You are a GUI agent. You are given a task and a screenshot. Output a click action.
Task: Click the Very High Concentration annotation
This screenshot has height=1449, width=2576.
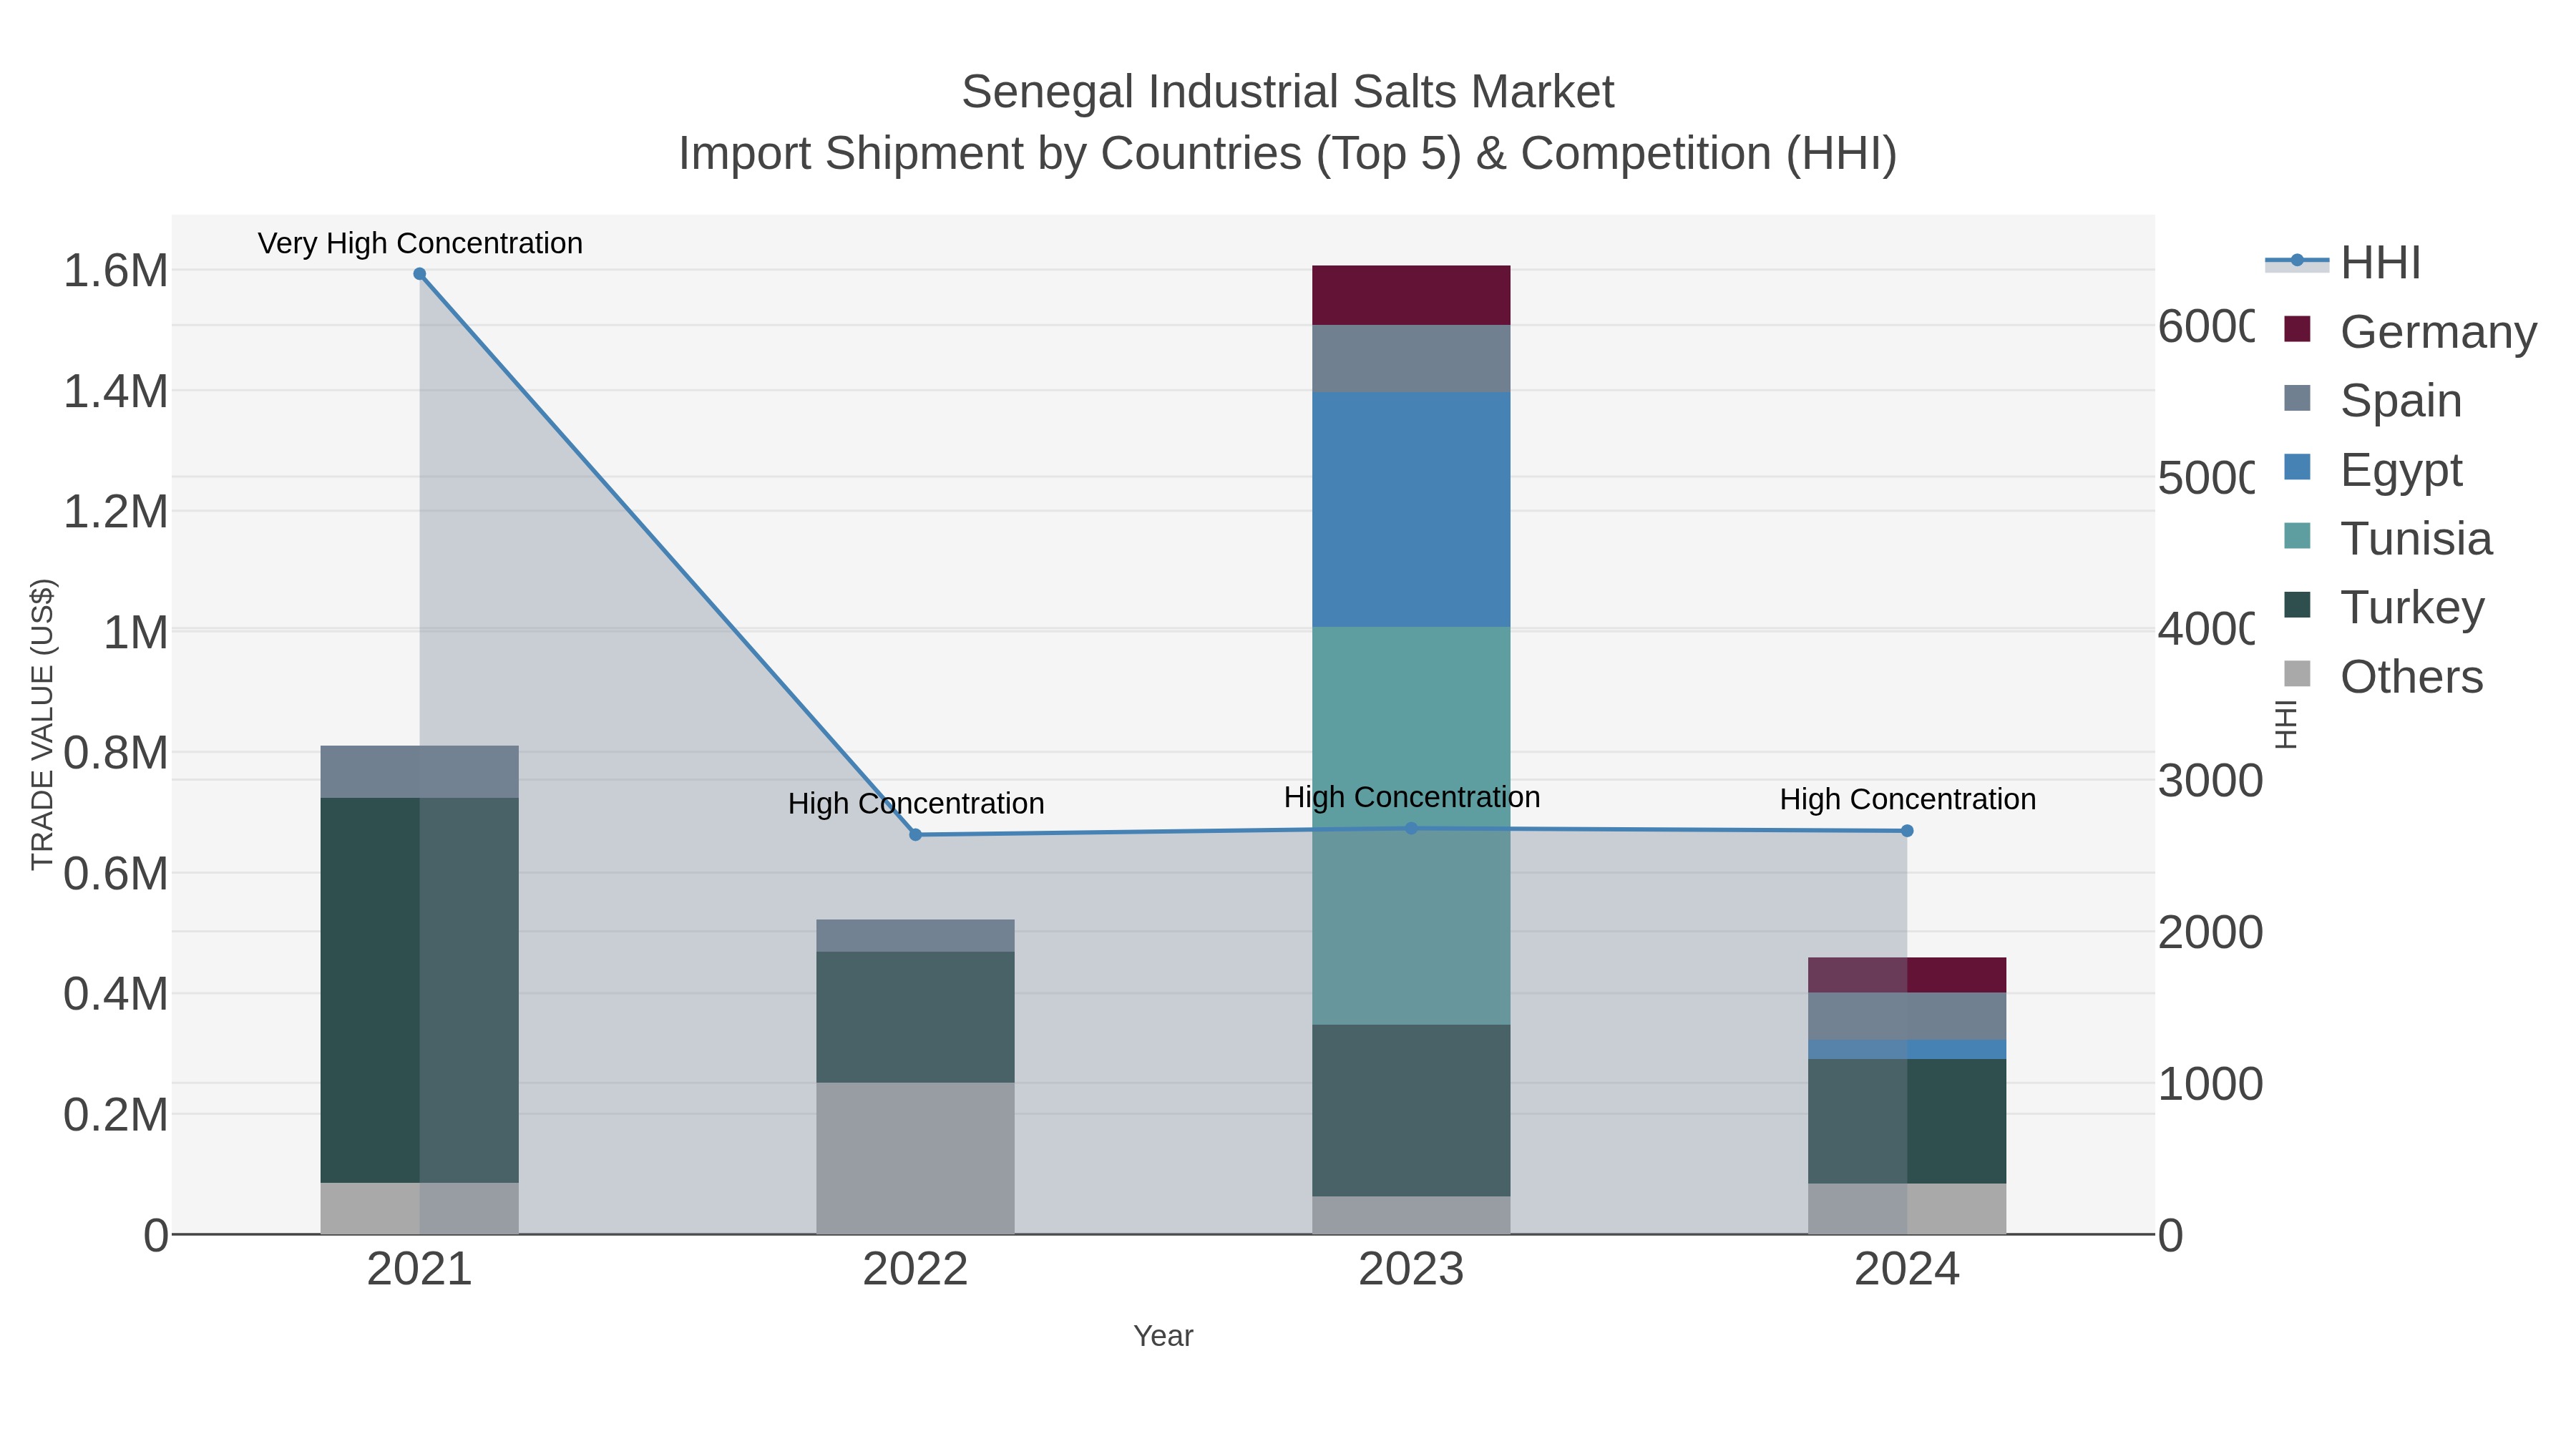point(420,243)
